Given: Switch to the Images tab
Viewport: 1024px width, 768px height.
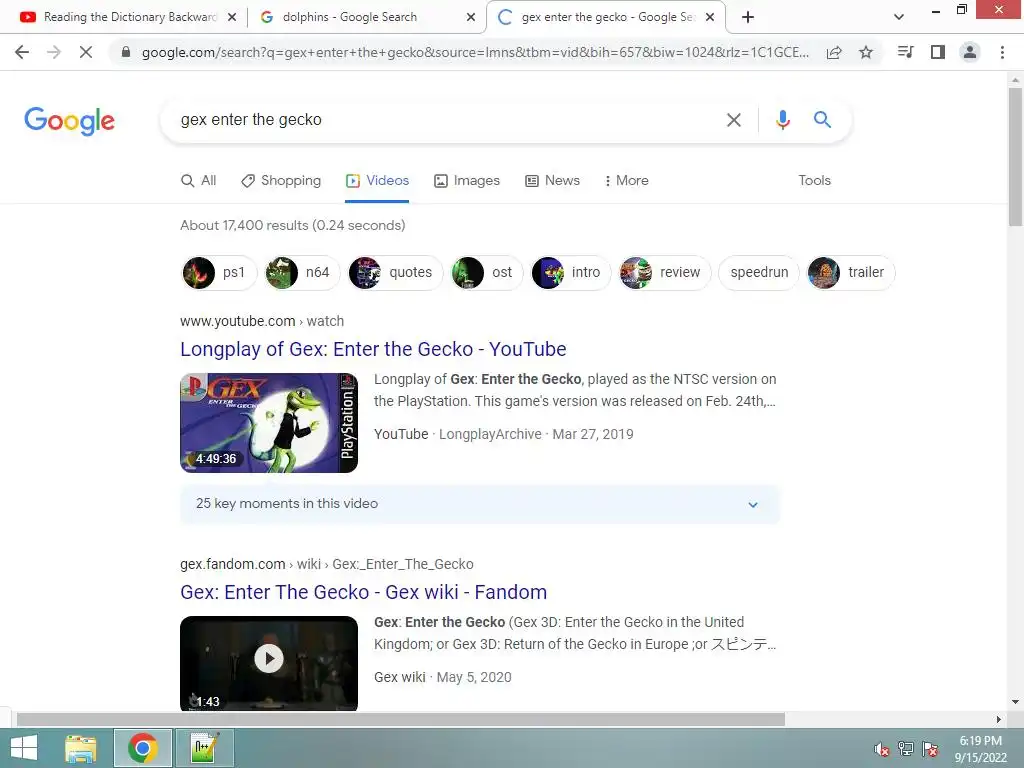Looking at the screenshot, I should click(467, 180).
